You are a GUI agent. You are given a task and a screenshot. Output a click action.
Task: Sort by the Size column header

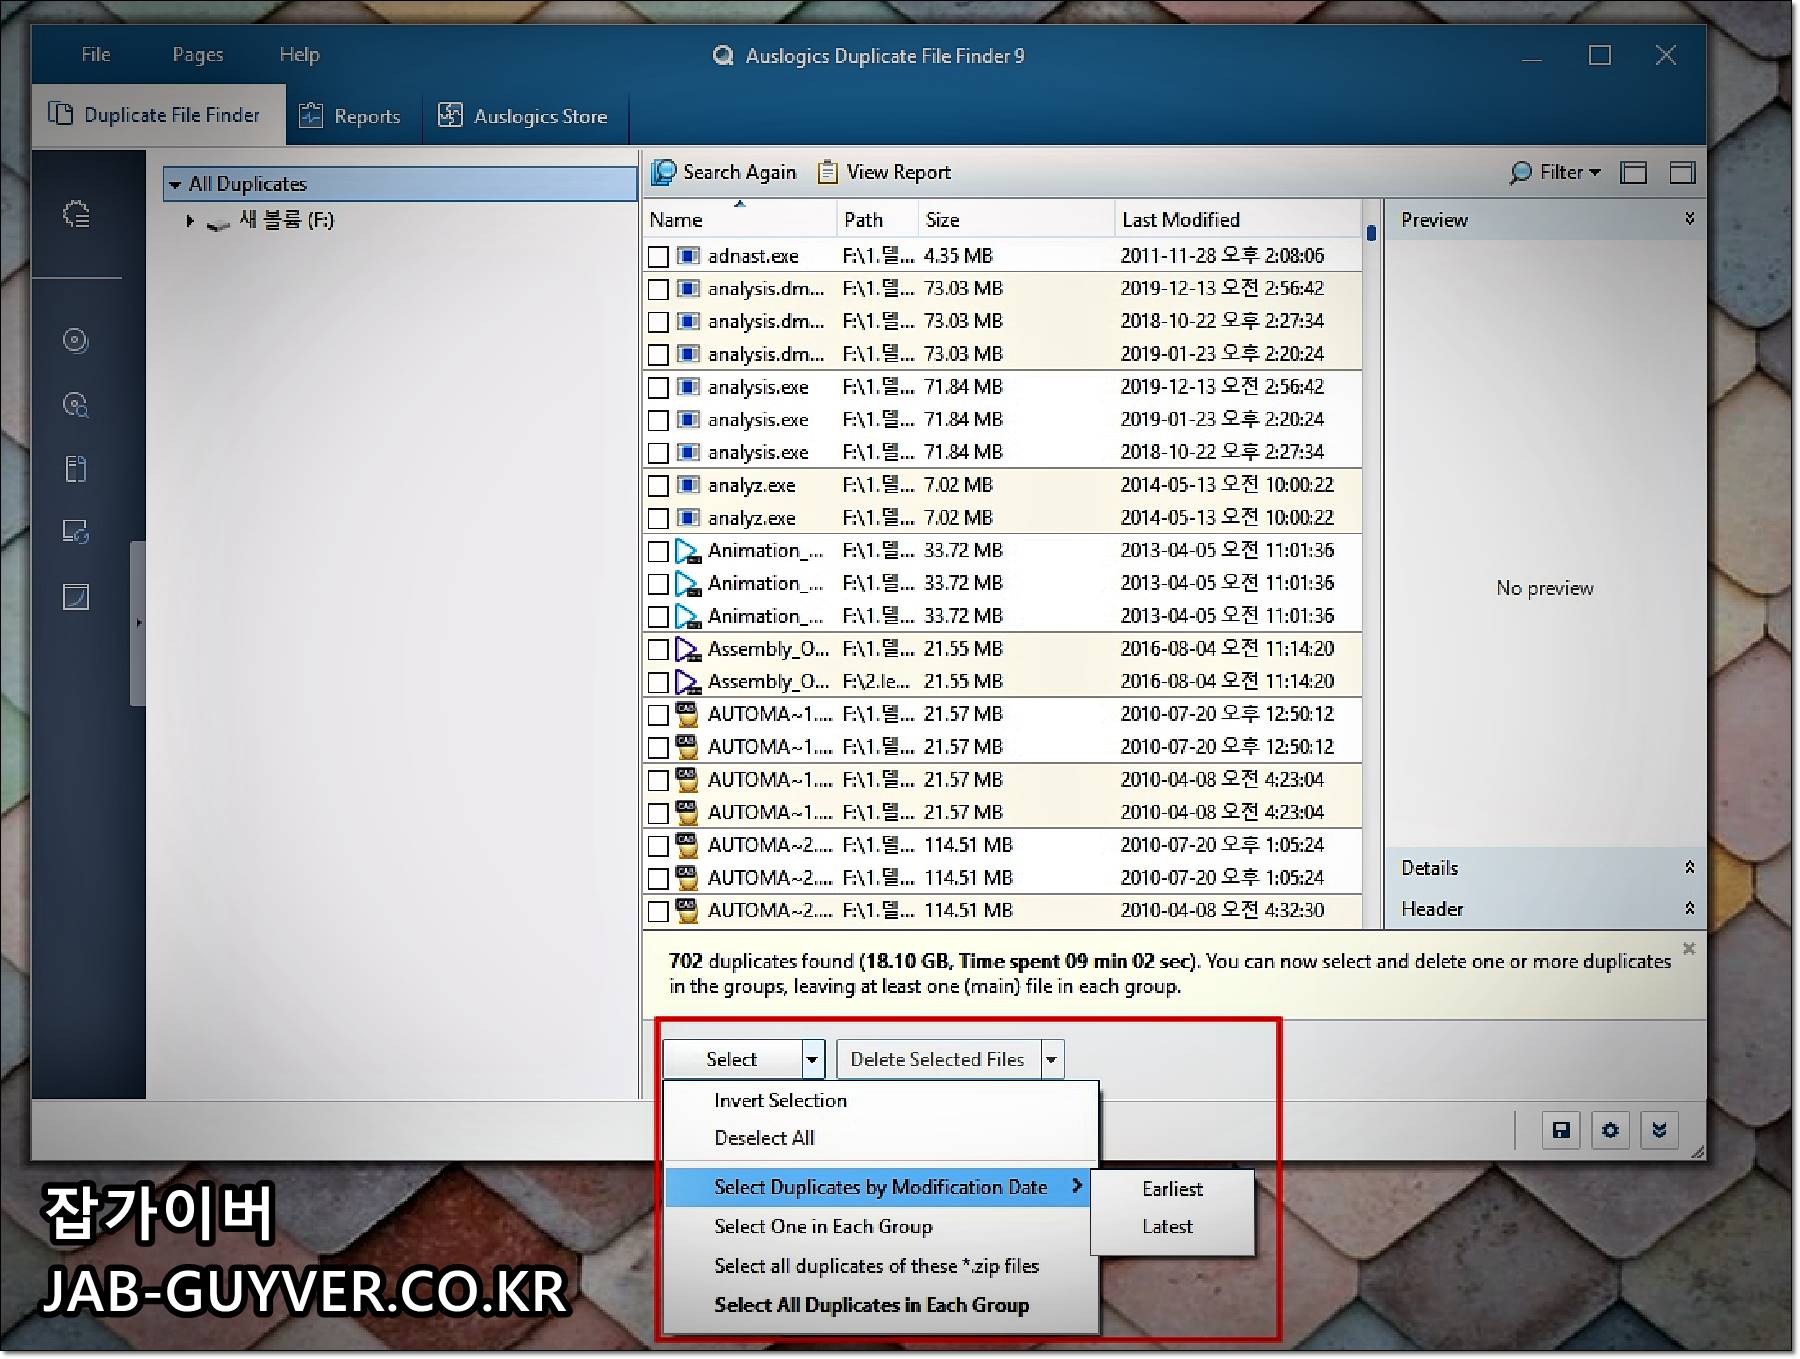coord(1016,220)
